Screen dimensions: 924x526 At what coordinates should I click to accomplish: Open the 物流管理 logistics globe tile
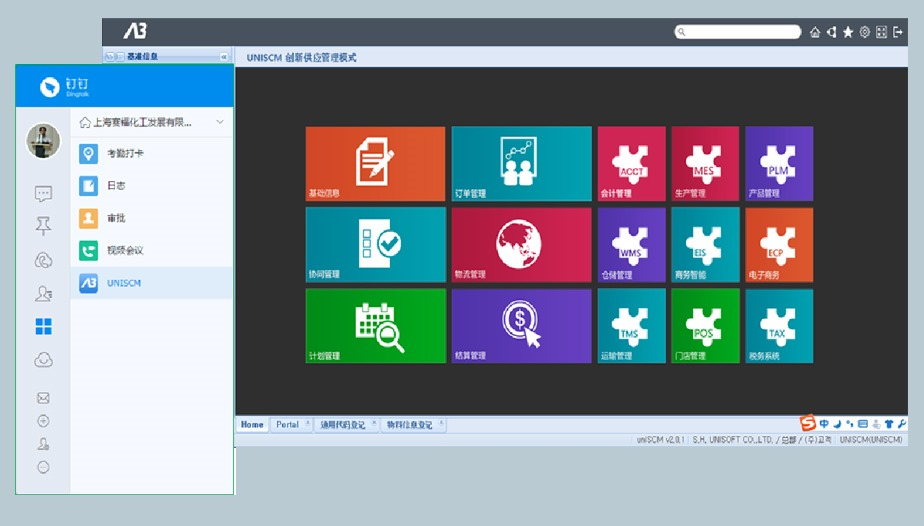pos(522,244)
